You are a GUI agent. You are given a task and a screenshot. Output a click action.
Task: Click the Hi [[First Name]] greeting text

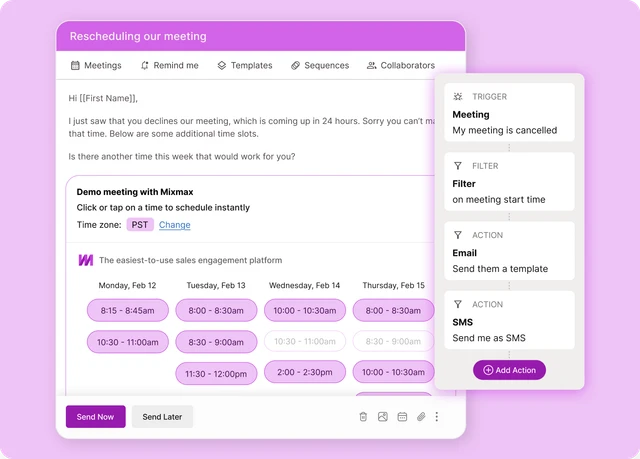[103, 98]
